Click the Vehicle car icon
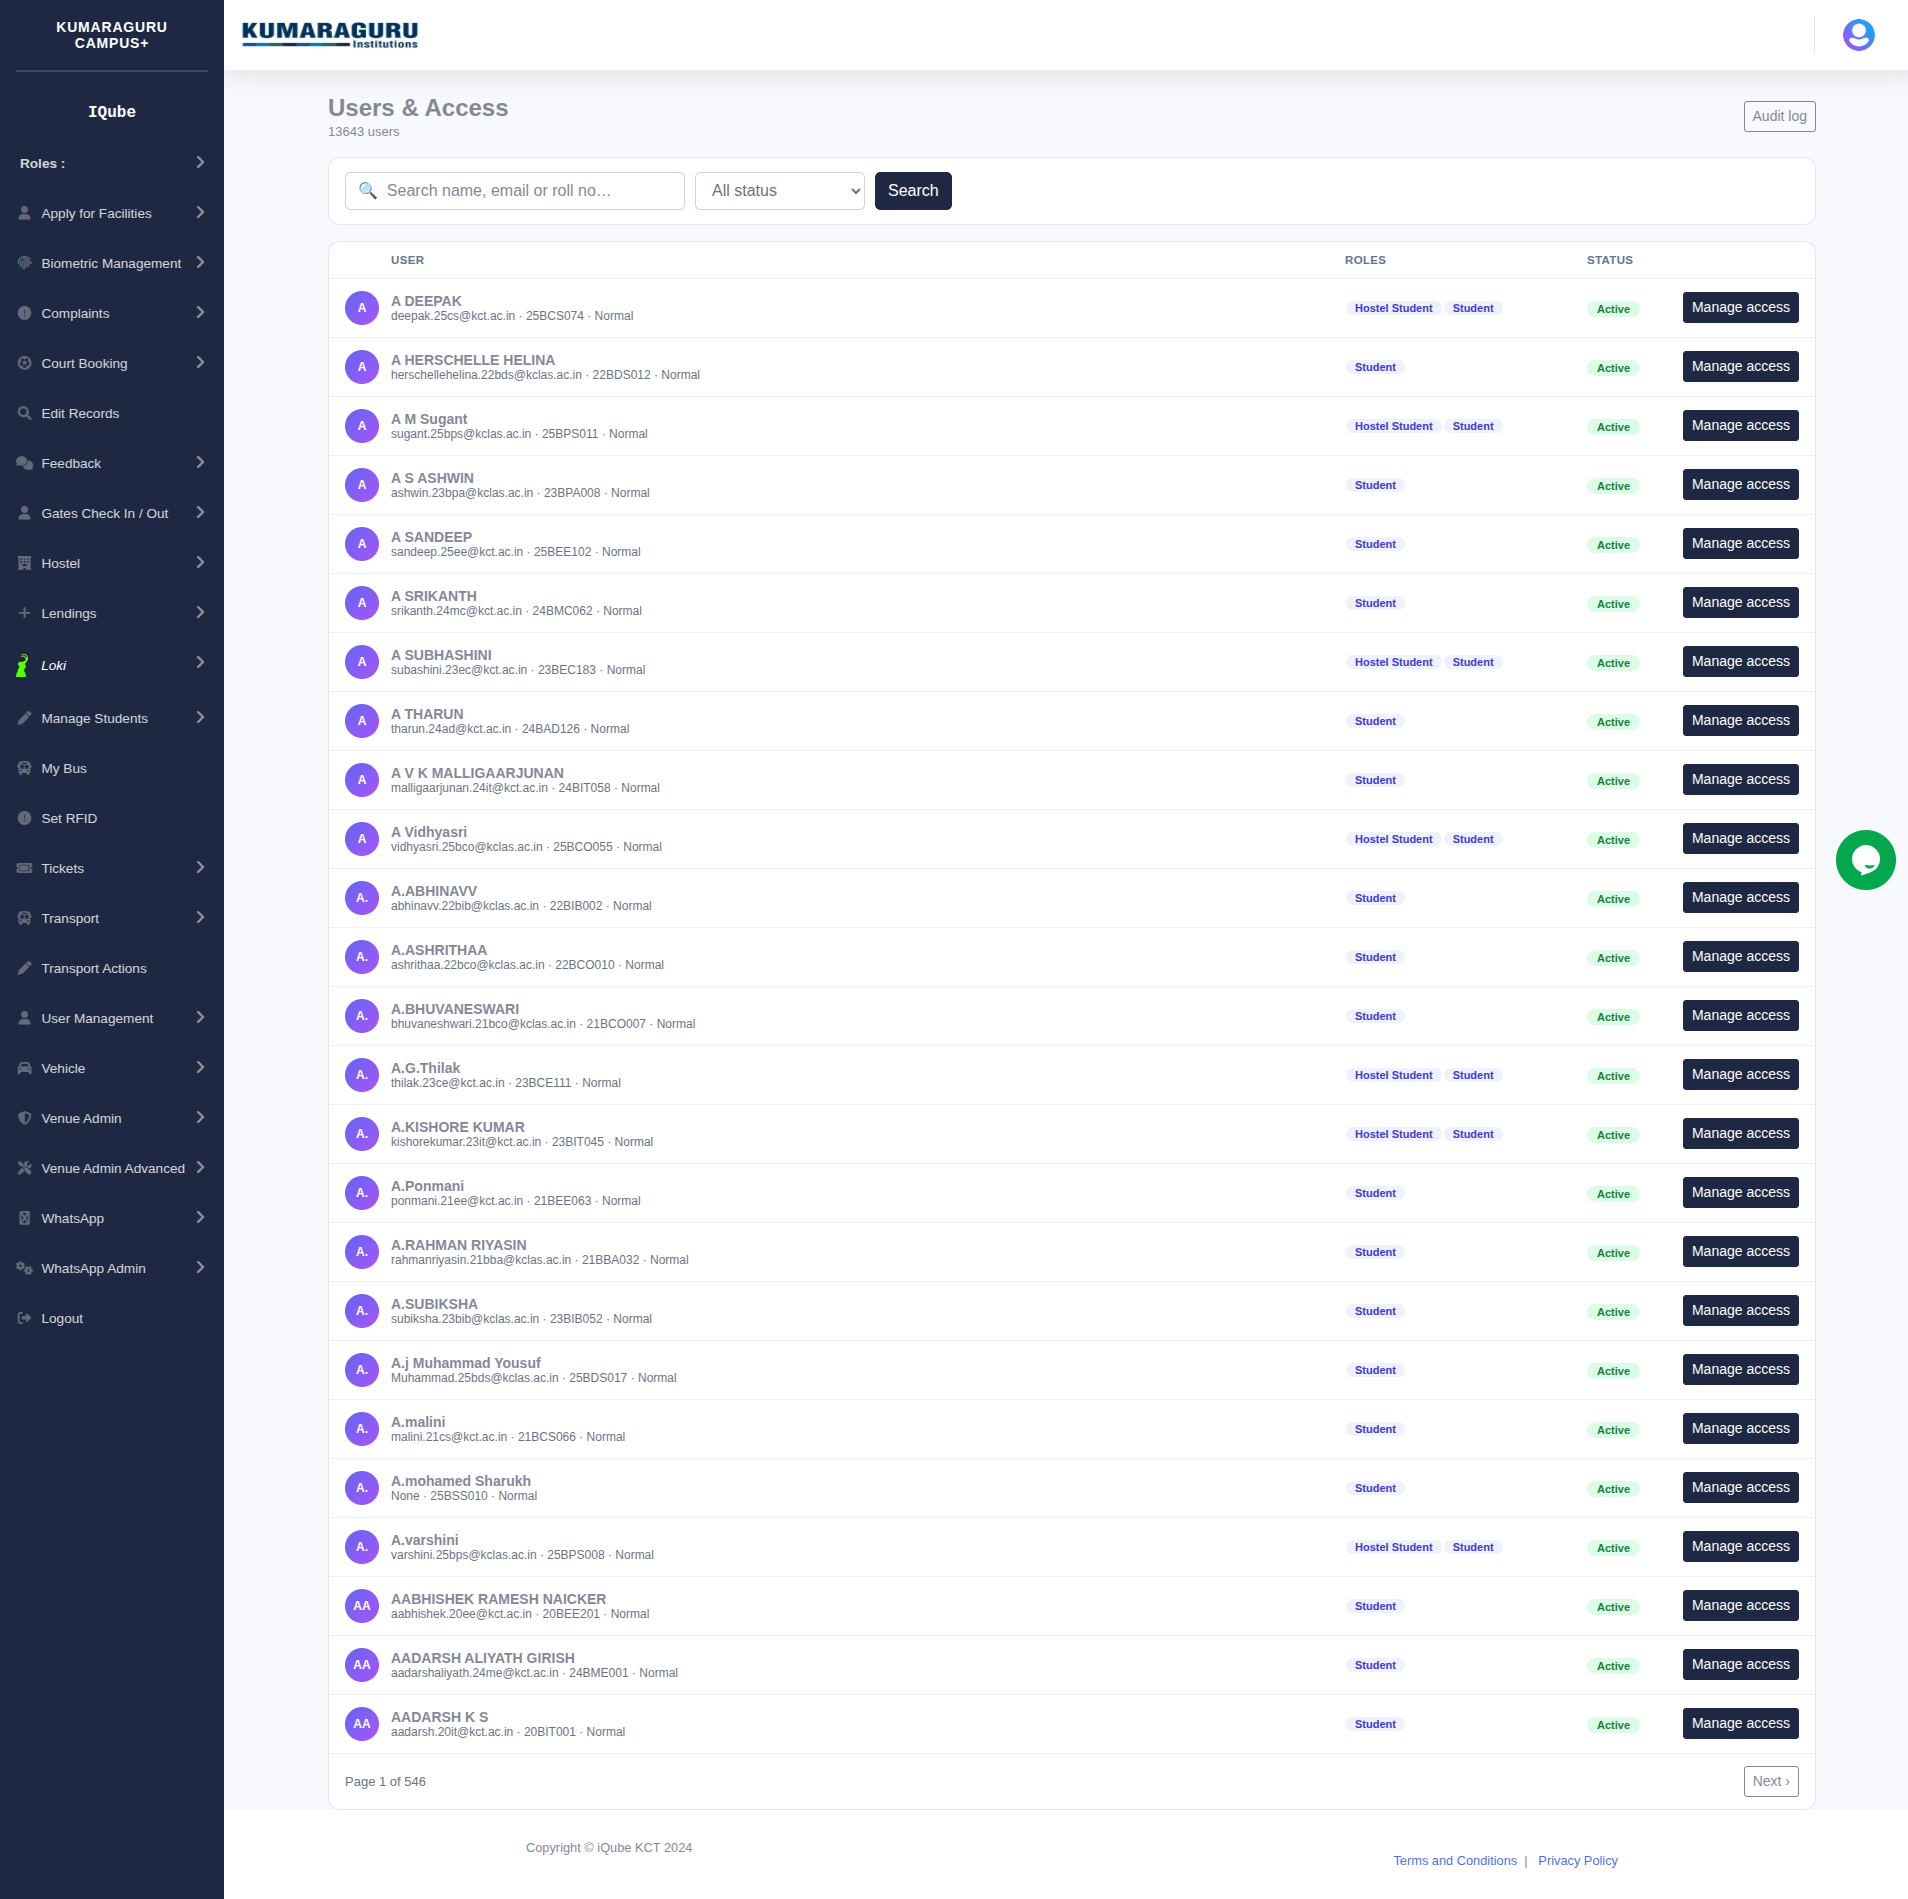The image size is (1908, 1899). [x=25, y=1068]
